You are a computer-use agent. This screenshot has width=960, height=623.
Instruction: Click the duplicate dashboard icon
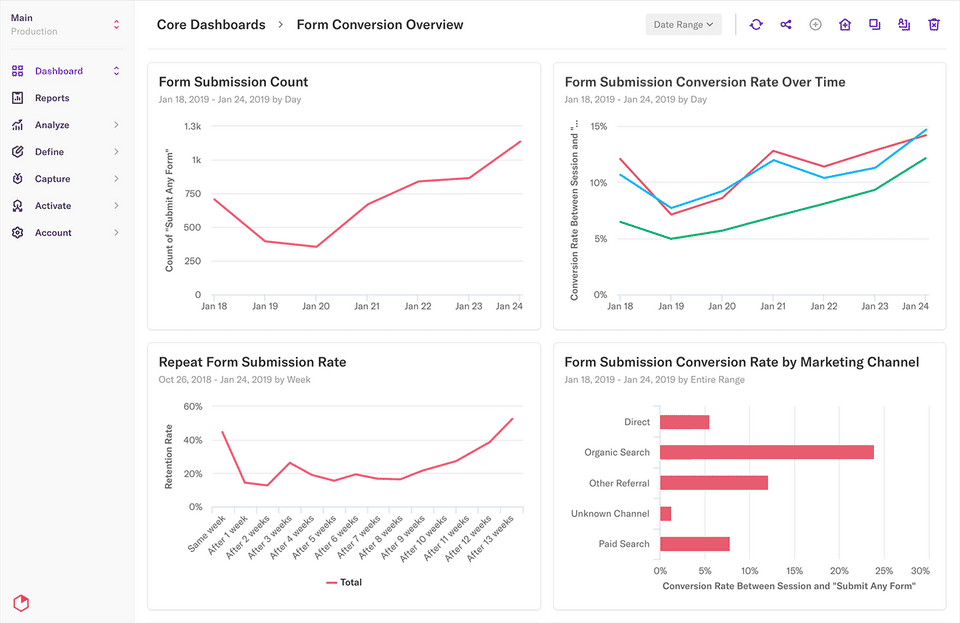point(875,24)
